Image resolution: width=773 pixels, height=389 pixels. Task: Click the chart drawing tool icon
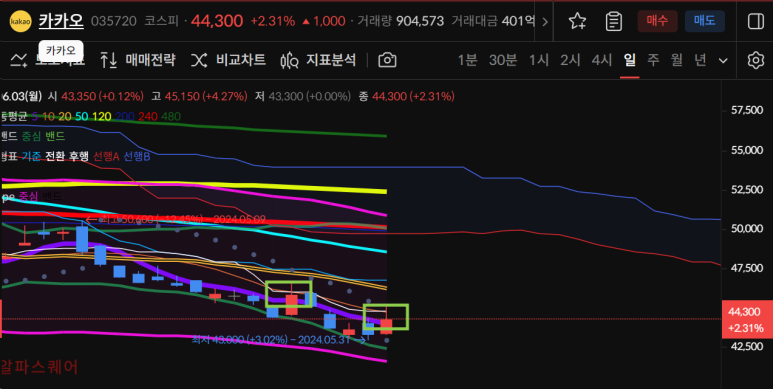[x=19, y=60]
